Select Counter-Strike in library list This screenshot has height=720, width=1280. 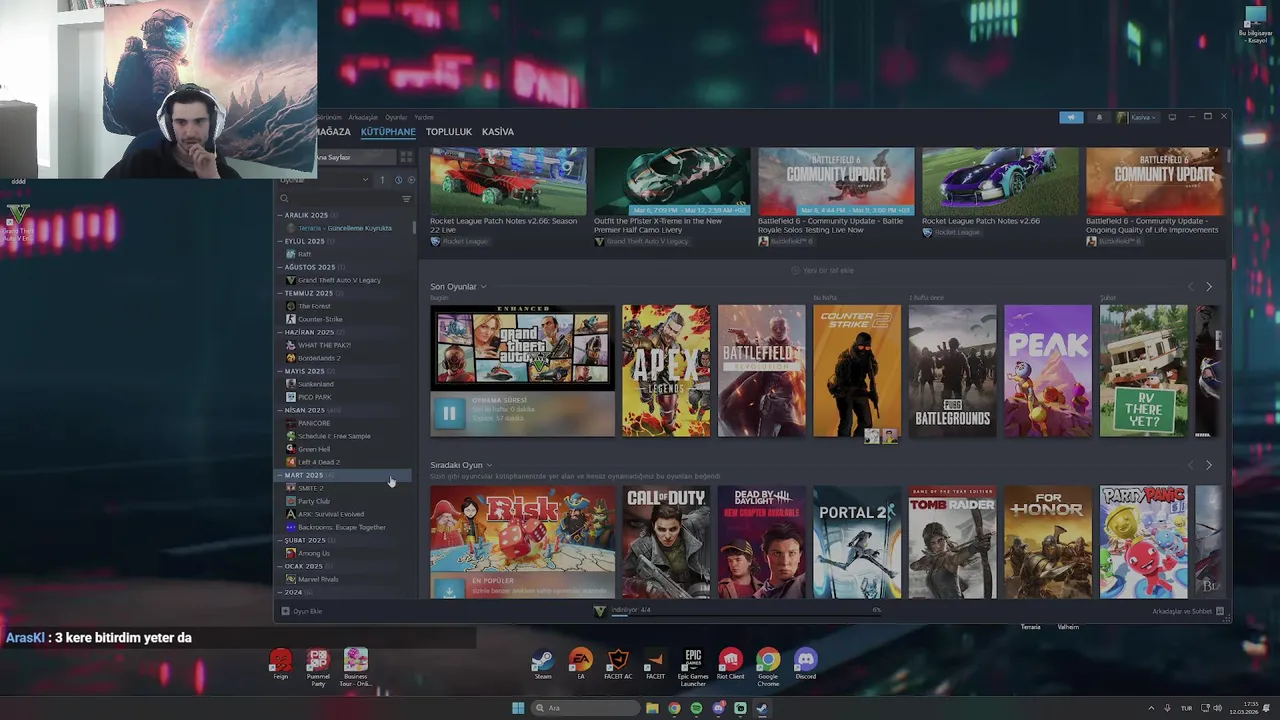320,319
